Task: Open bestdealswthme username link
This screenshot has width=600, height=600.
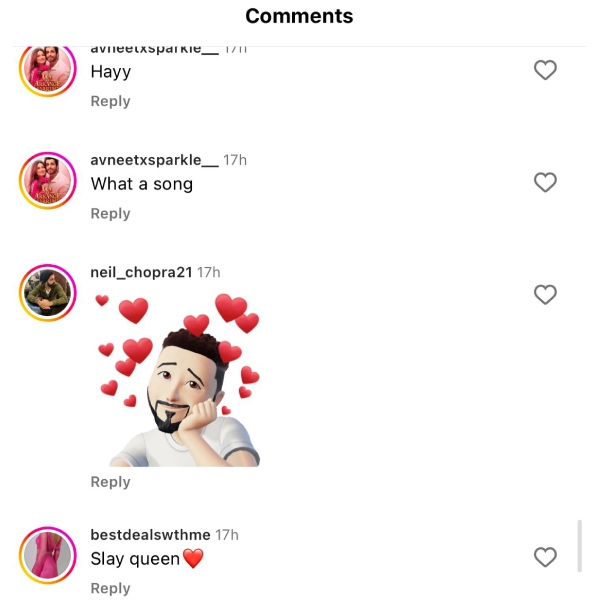Action: tap(150, 535)
